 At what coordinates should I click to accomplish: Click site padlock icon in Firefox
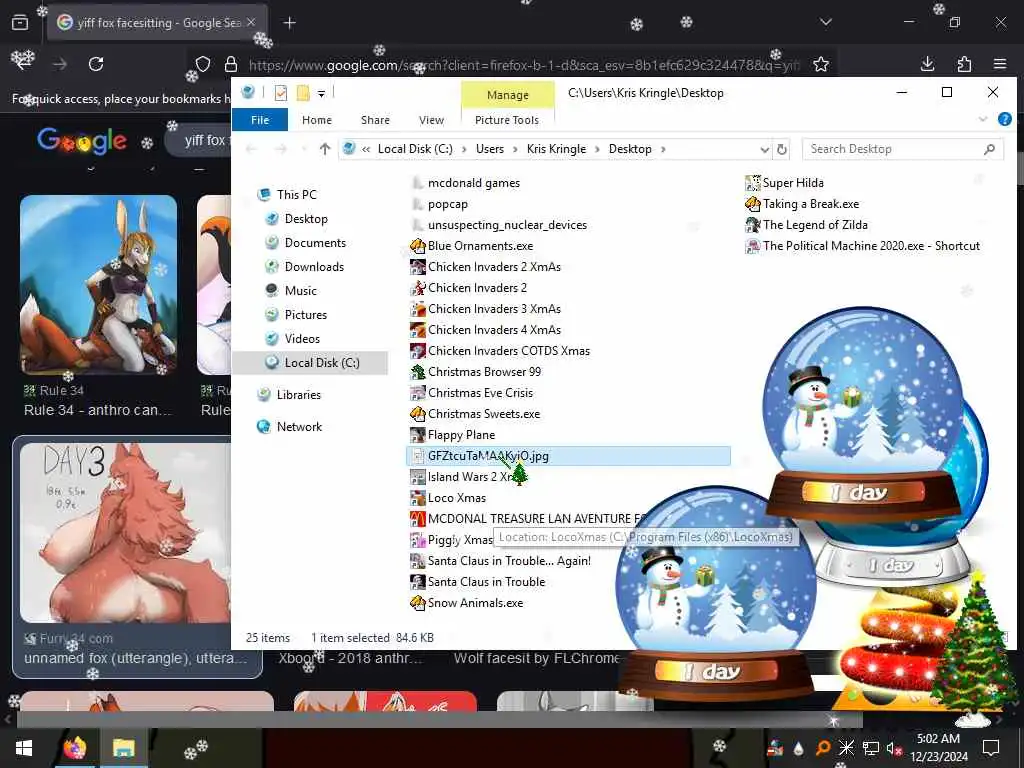tap(231, 64)
